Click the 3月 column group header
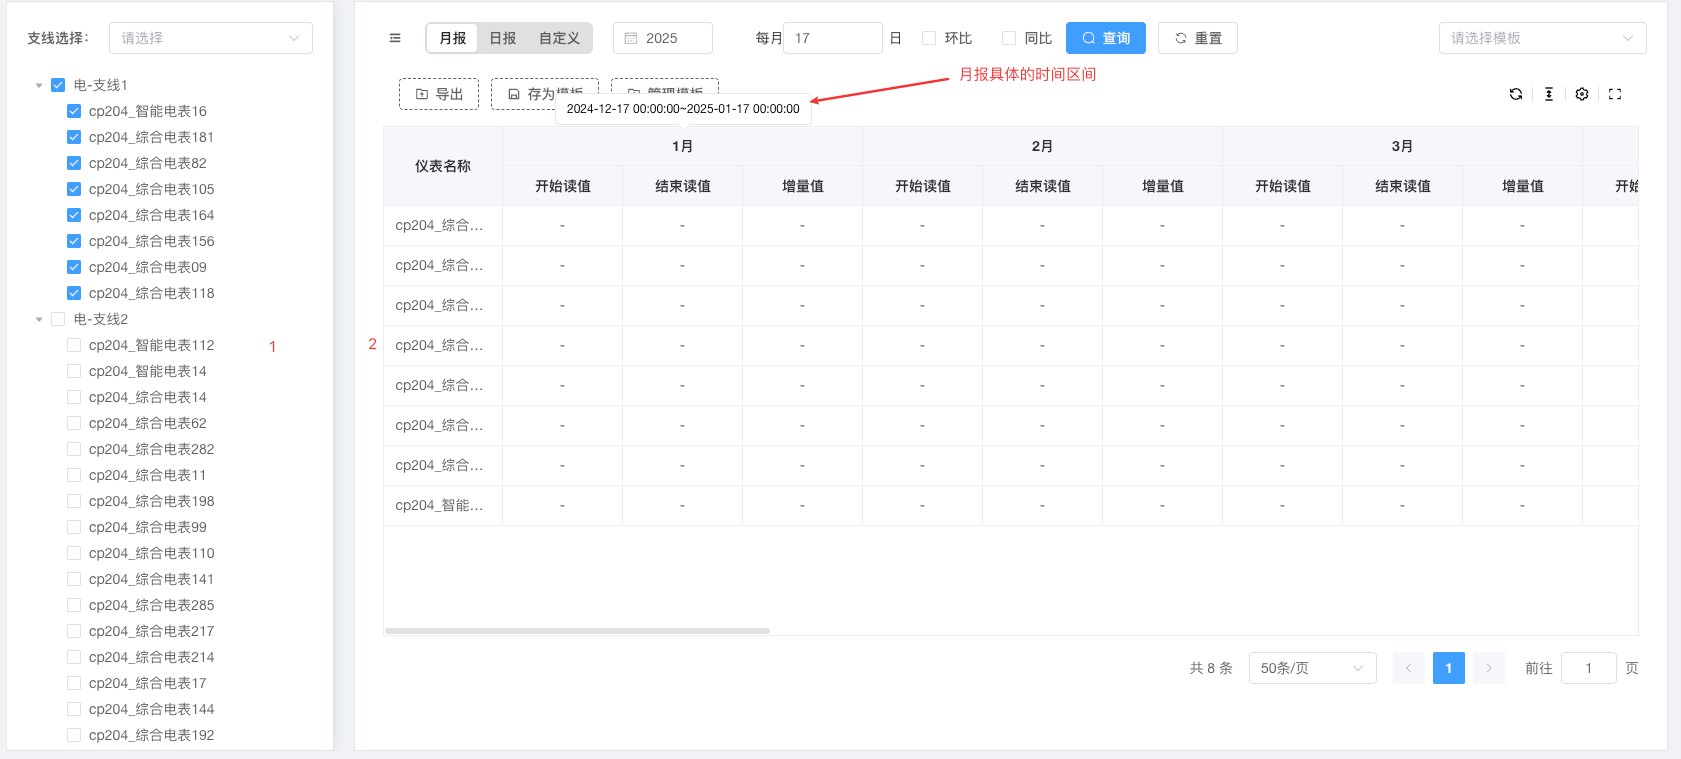Screen dimensions: 1681x759 (1402, 146)
